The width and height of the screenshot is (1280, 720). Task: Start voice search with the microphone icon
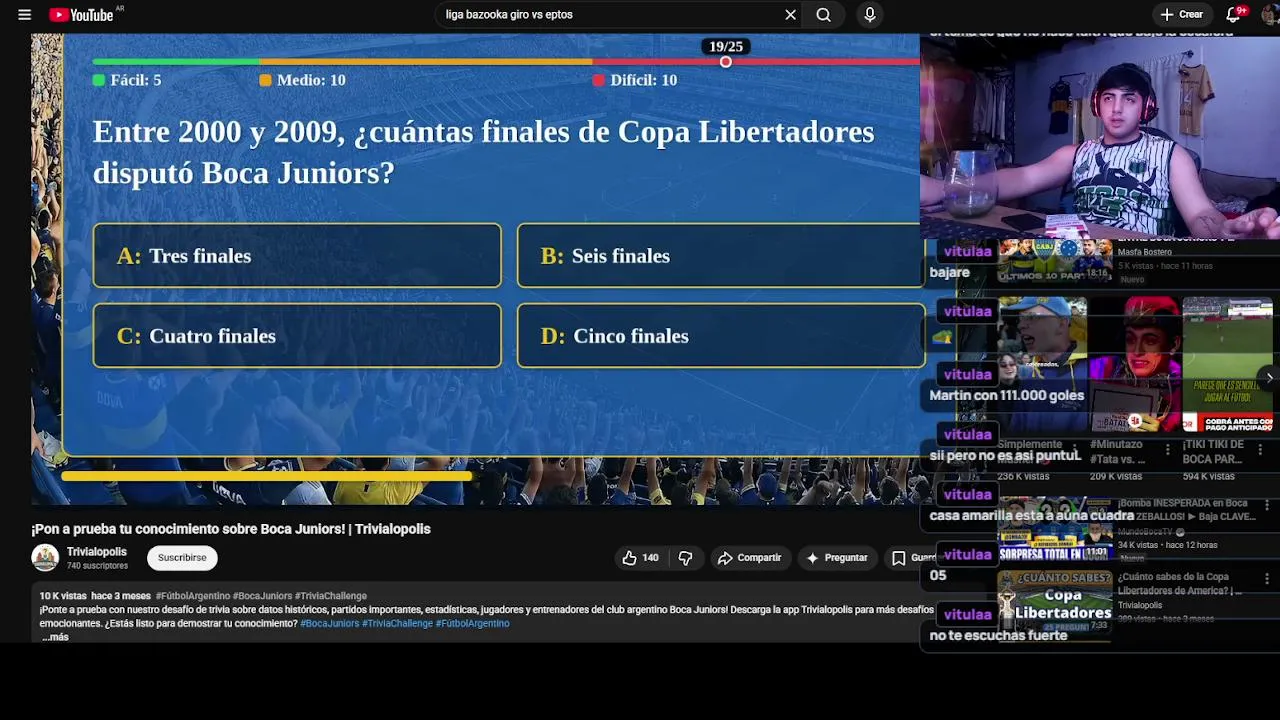point(870,15)
